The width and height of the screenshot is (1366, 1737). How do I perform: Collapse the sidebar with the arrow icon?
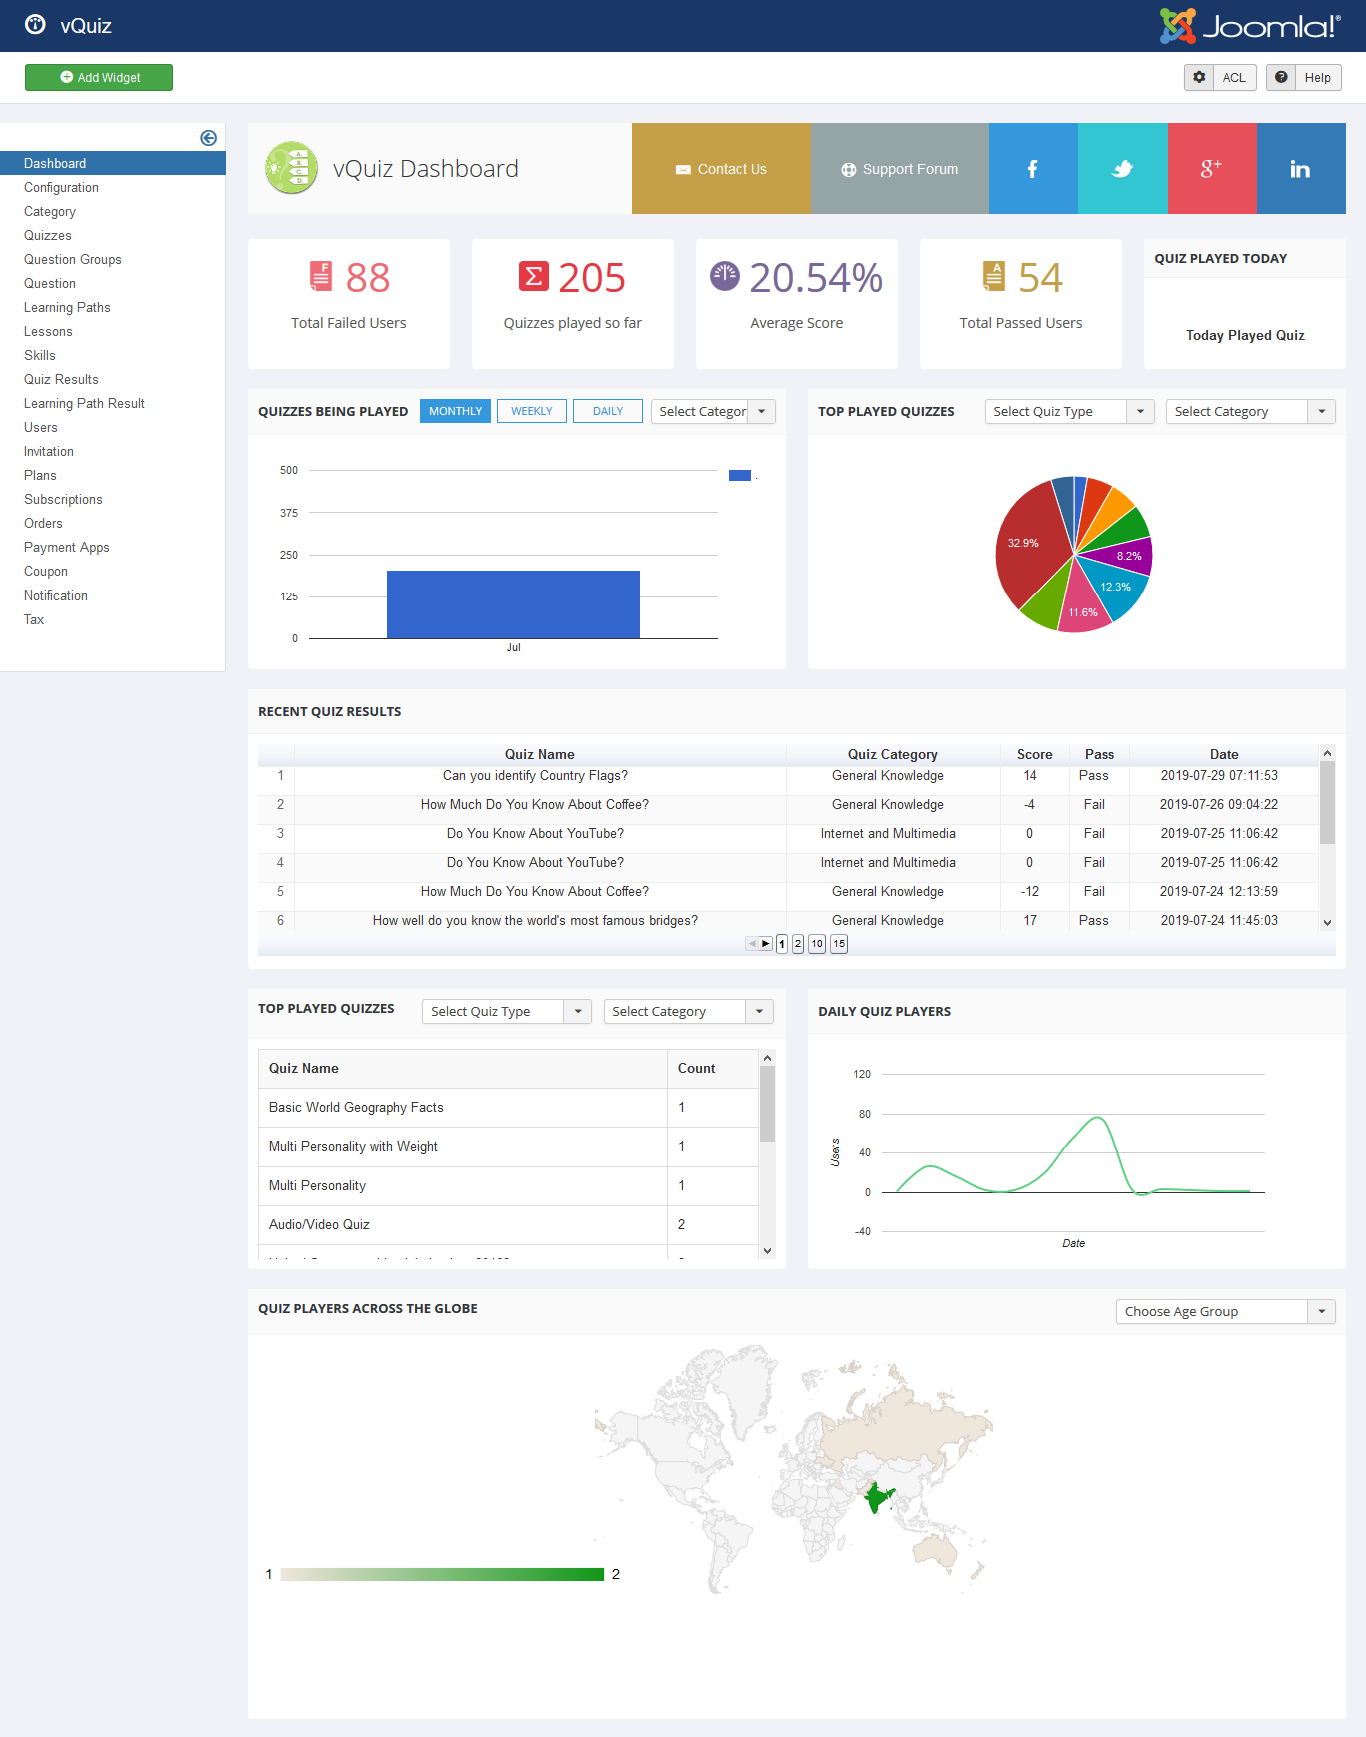[208, 138]
